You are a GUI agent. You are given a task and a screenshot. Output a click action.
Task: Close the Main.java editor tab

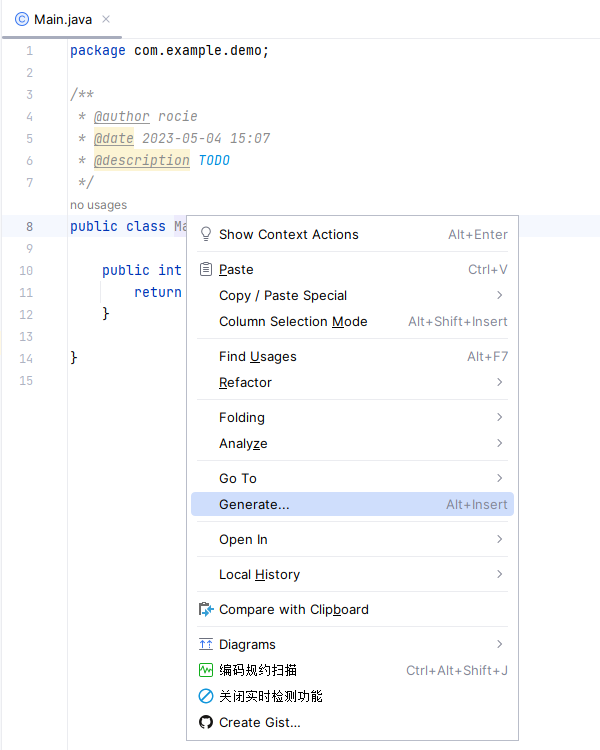pyautogui.click(x=107, y=19)
